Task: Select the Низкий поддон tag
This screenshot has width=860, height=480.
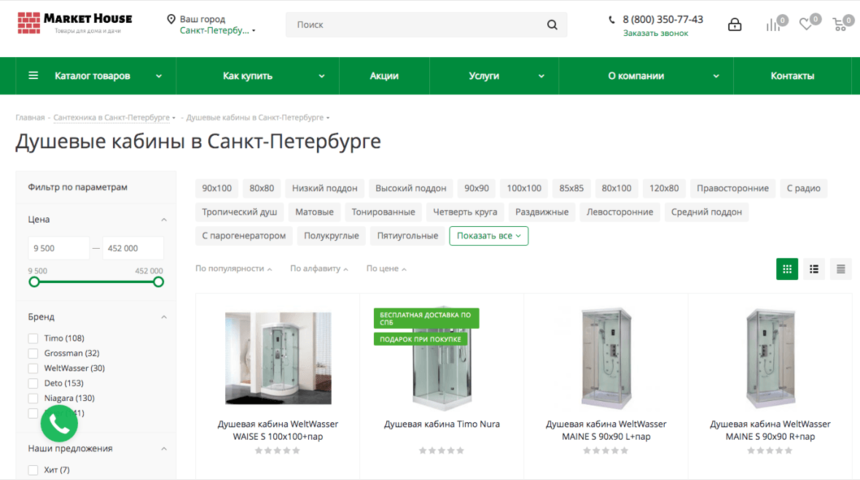Action: 325,188
